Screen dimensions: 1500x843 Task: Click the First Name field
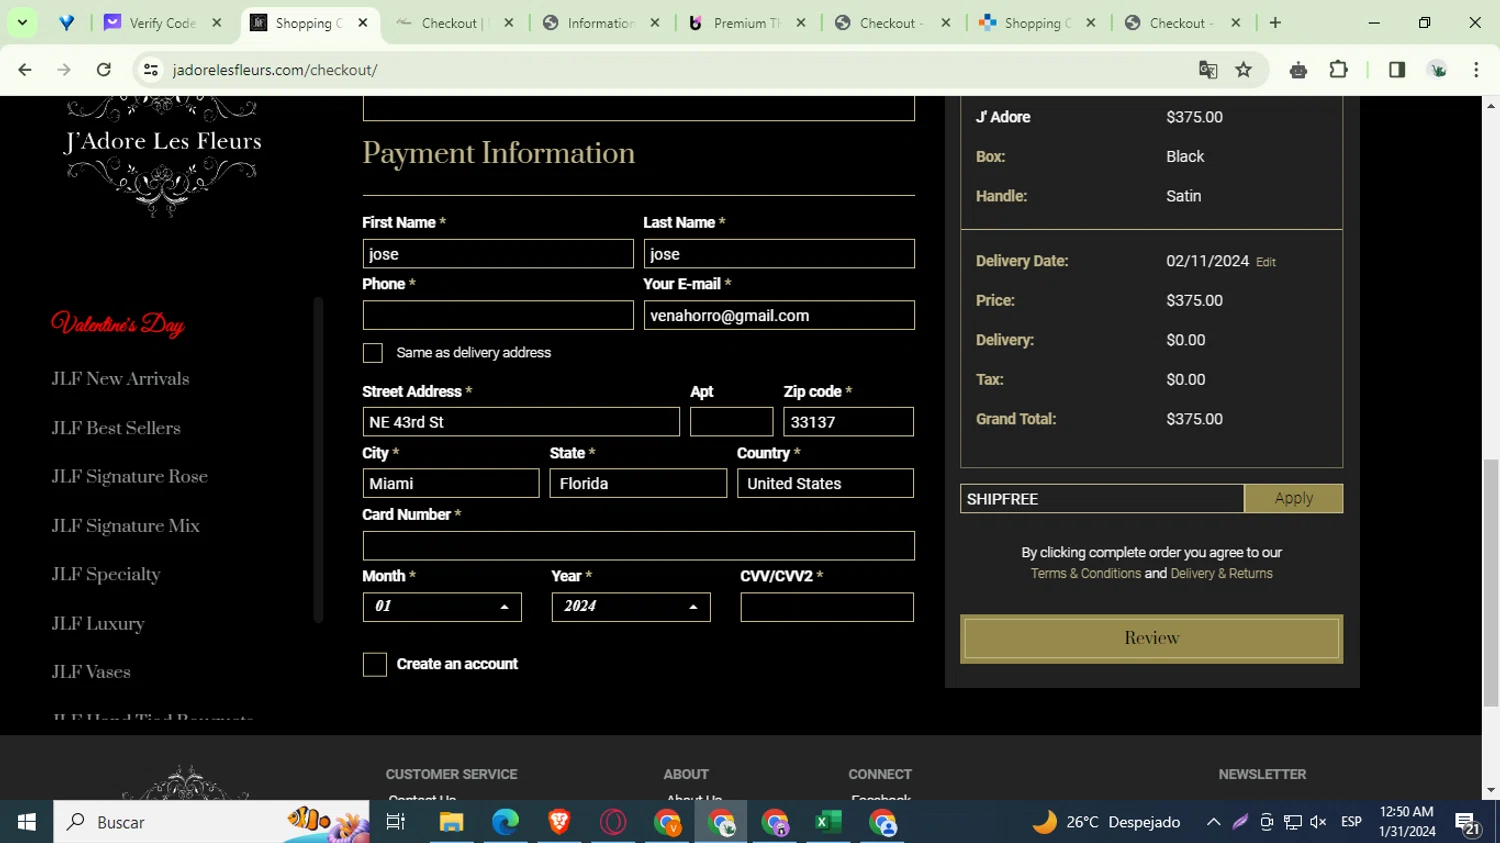498,254
